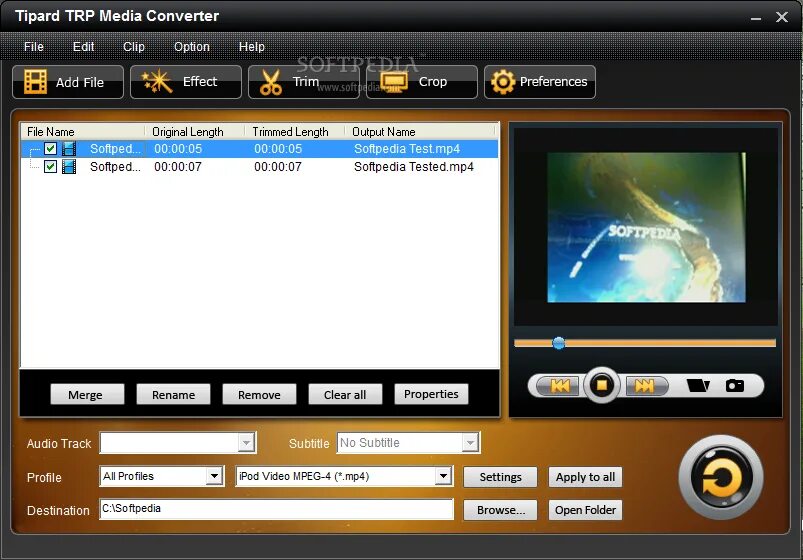Open profile Settings button
803x560 pixels.
[500, 477]
